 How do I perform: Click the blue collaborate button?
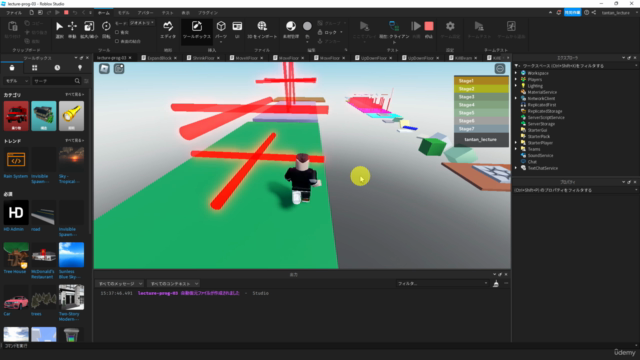point(572,13)
